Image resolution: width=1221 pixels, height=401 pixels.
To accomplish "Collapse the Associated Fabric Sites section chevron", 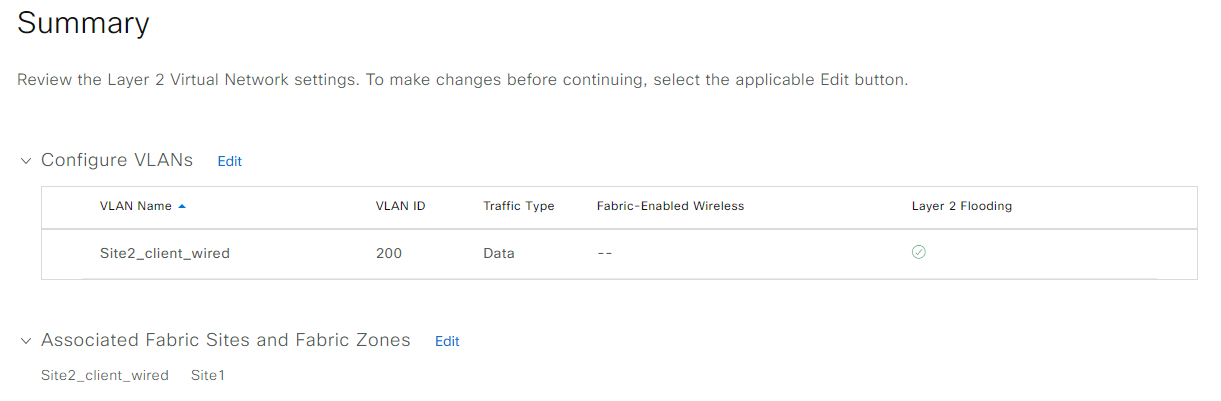I will click(x=26, y=341).
